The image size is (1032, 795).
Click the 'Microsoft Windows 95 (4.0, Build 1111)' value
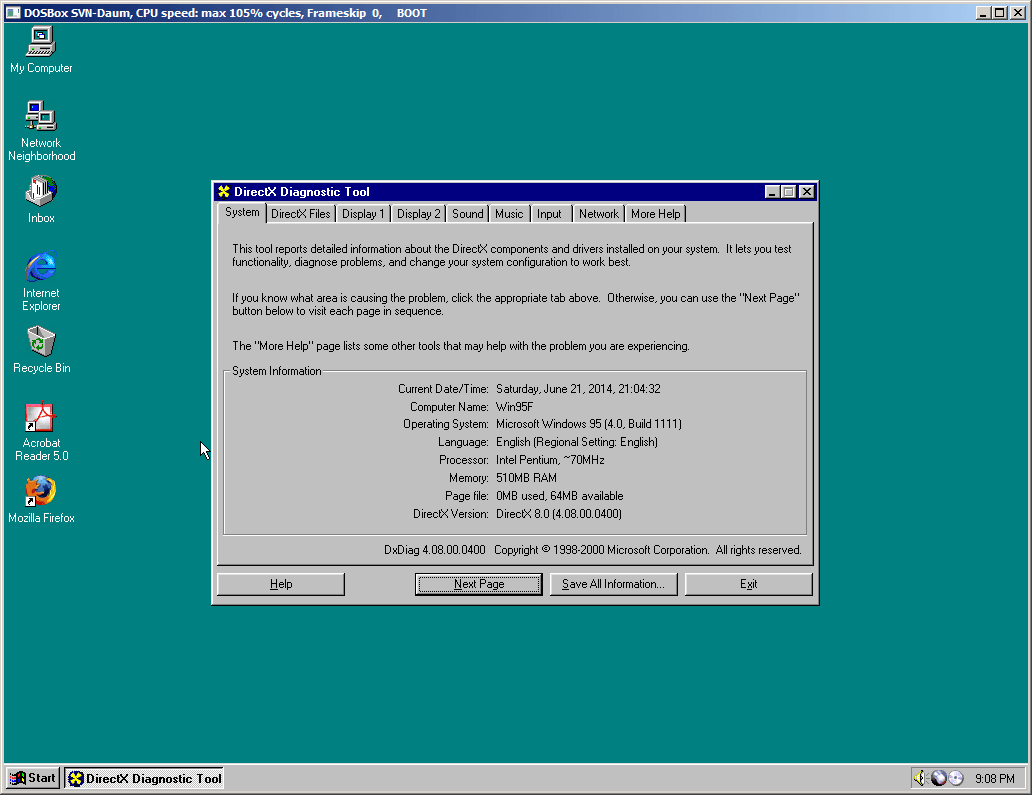(x=588, y=424)
